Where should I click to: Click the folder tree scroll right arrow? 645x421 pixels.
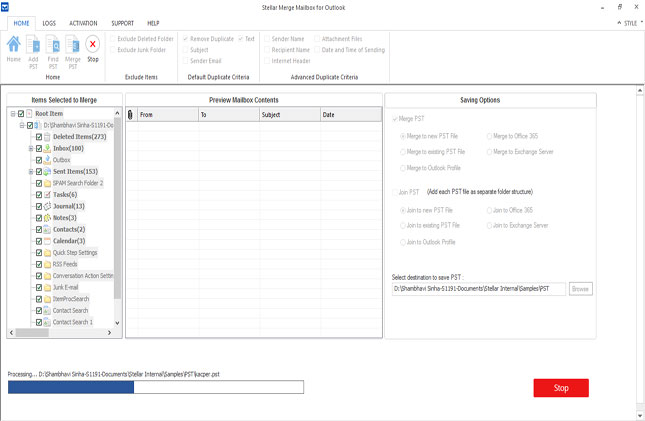(x=109, y=333)
